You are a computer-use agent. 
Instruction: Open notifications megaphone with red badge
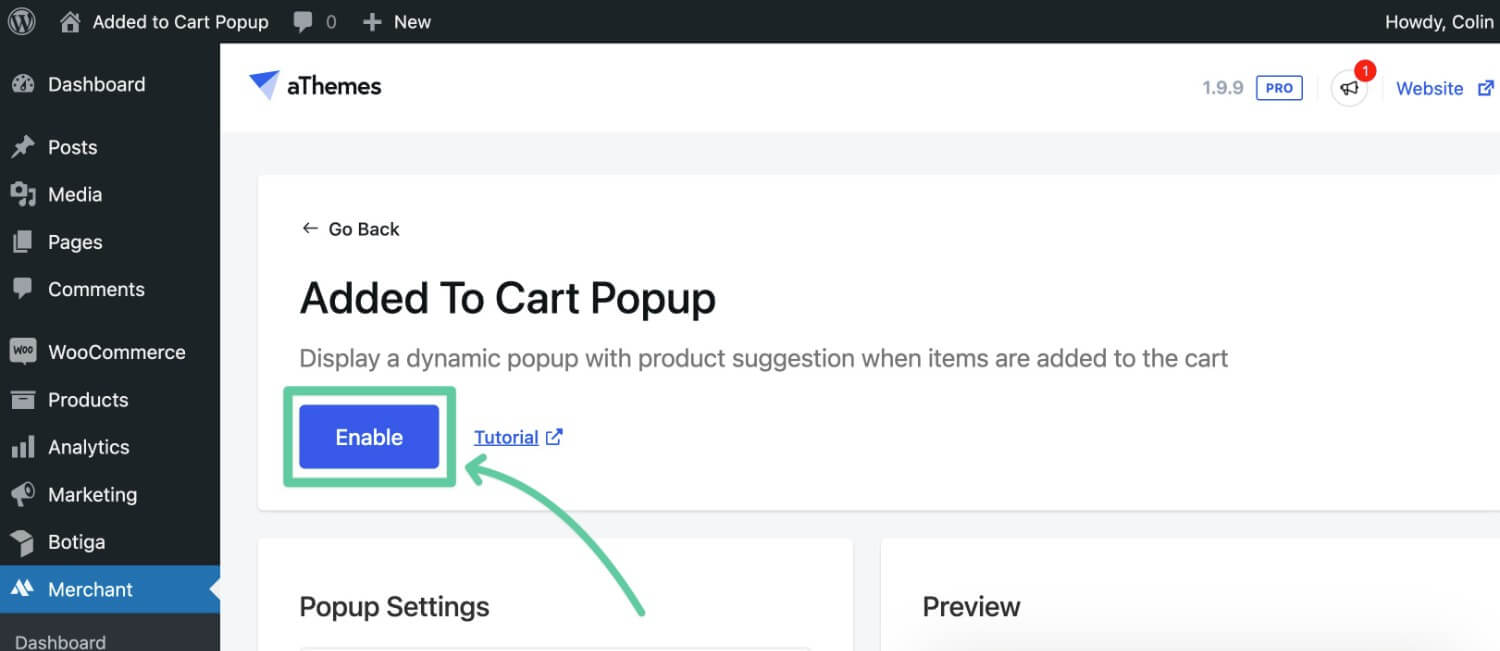coord(1350,88)
